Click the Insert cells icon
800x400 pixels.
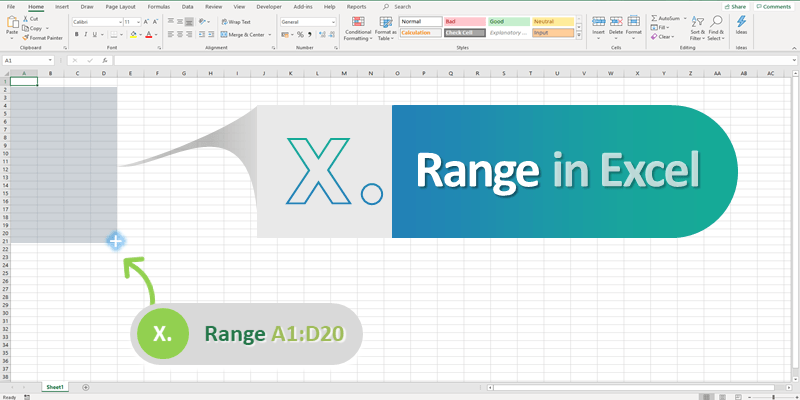(598, 21)
